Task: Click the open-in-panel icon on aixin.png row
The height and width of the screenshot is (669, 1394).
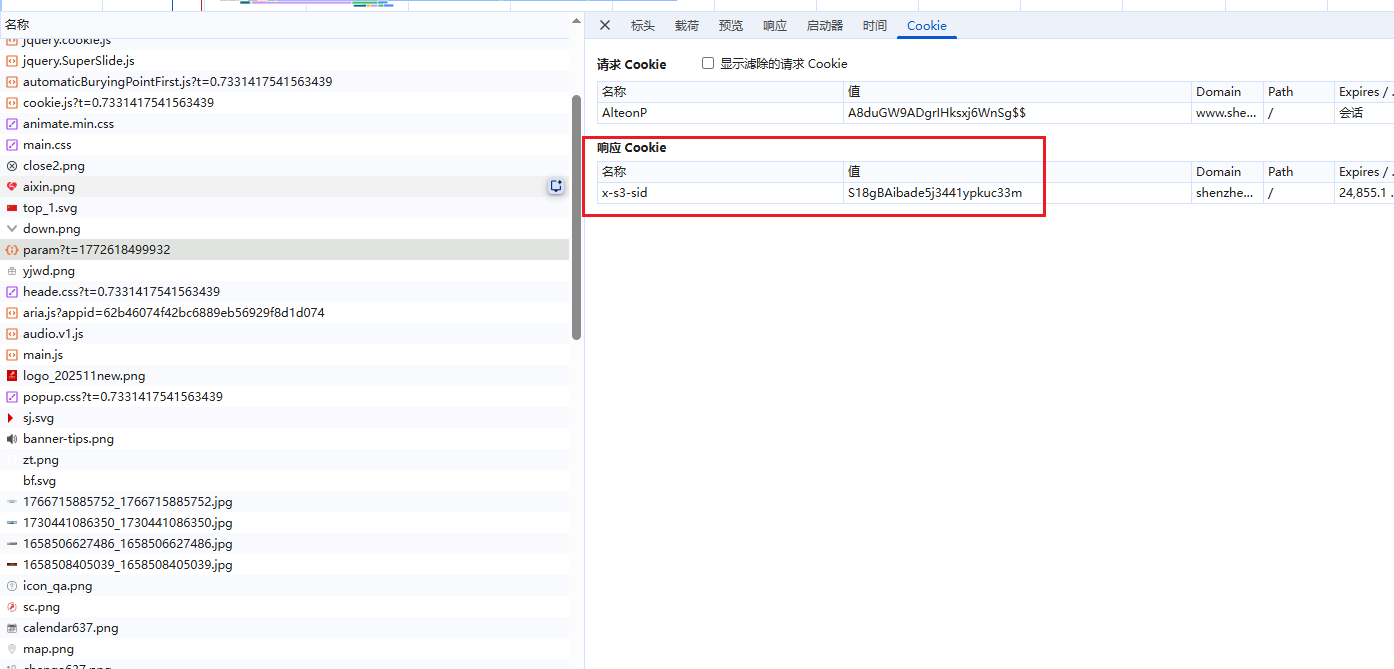Action: pos(556,186)
